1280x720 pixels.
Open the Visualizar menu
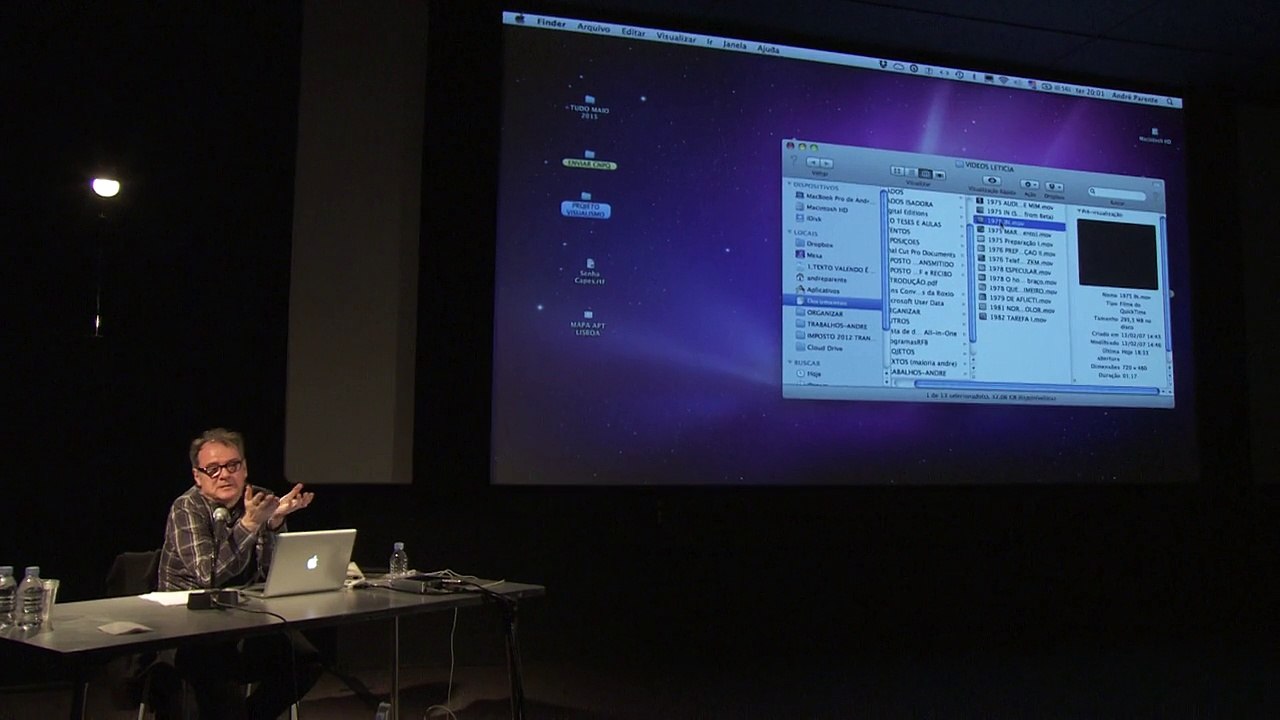675,36
